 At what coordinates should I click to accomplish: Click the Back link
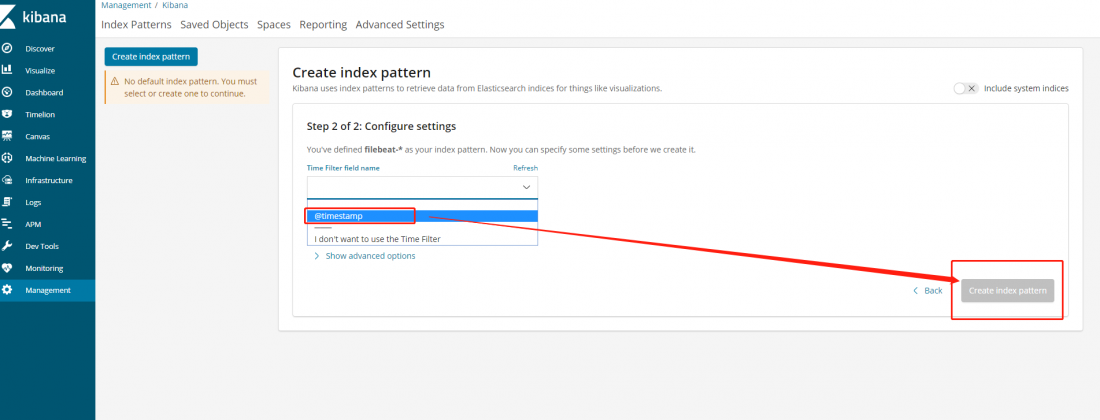point(927,290)
